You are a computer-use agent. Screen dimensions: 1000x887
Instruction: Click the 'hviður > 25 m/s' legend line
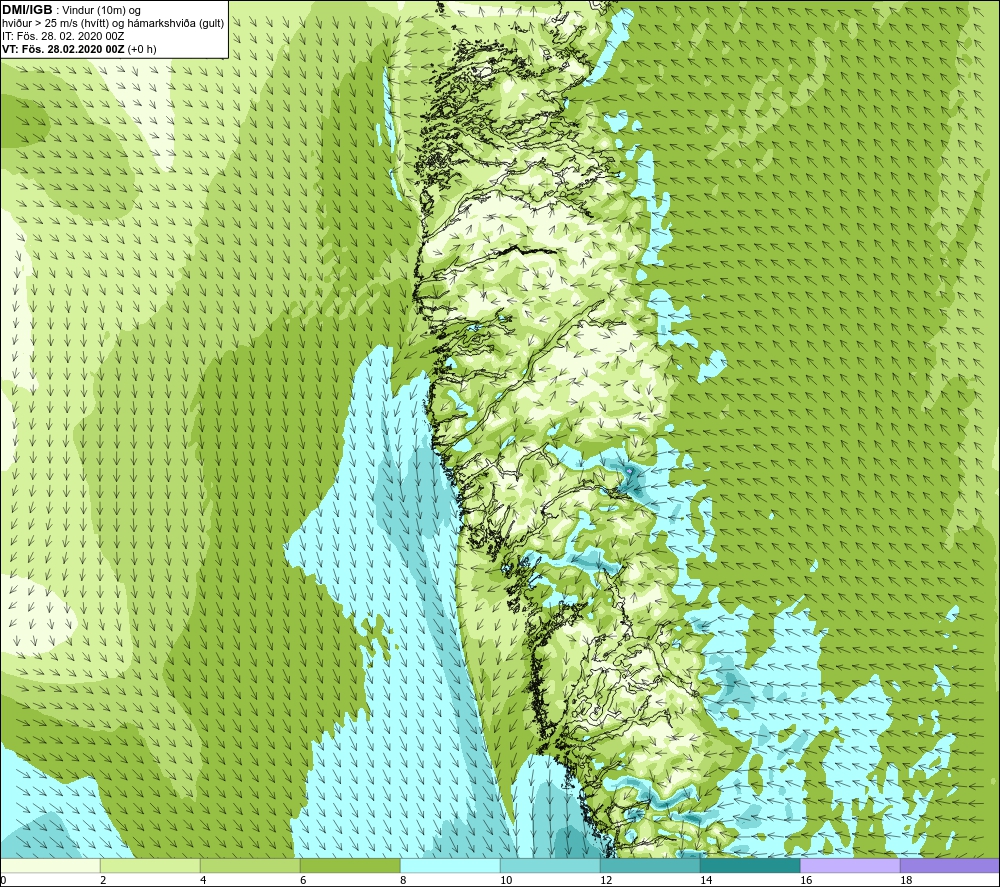click(x=113, y=24)
